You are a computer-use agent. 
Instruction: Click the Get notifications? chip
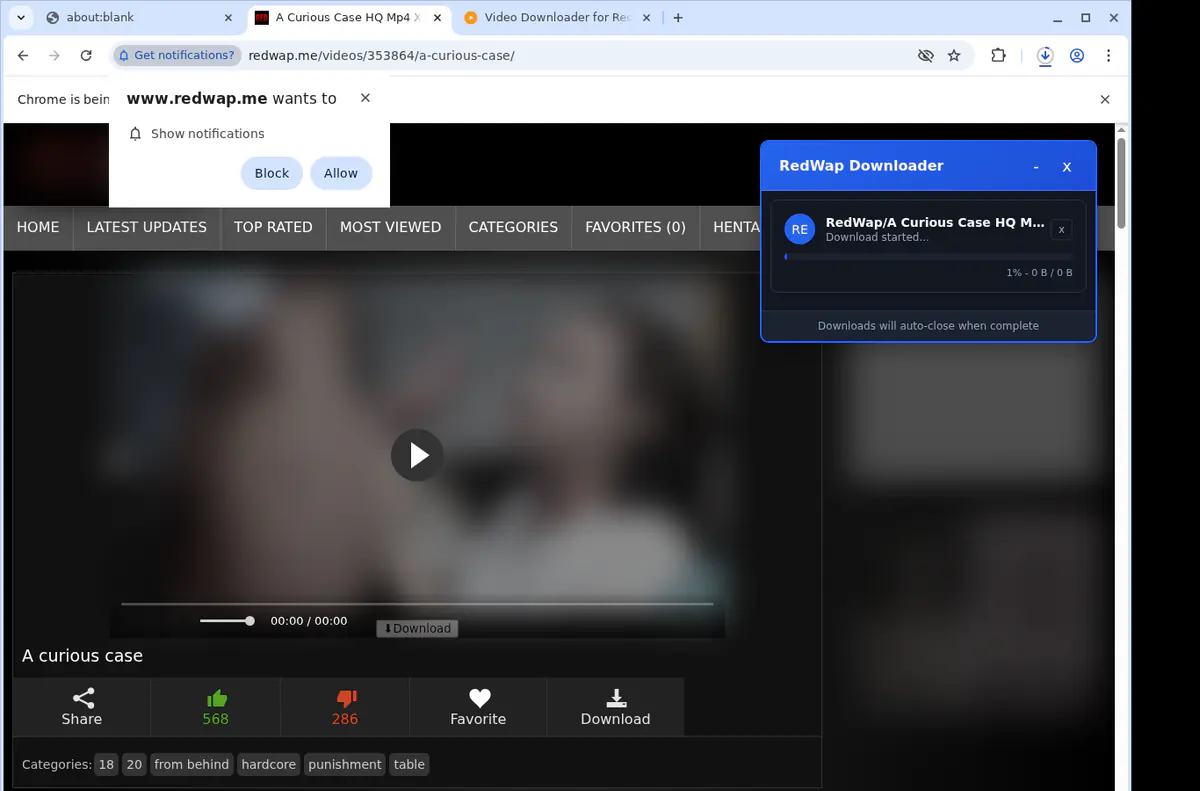pyautogui.click(x=178, y=55)
